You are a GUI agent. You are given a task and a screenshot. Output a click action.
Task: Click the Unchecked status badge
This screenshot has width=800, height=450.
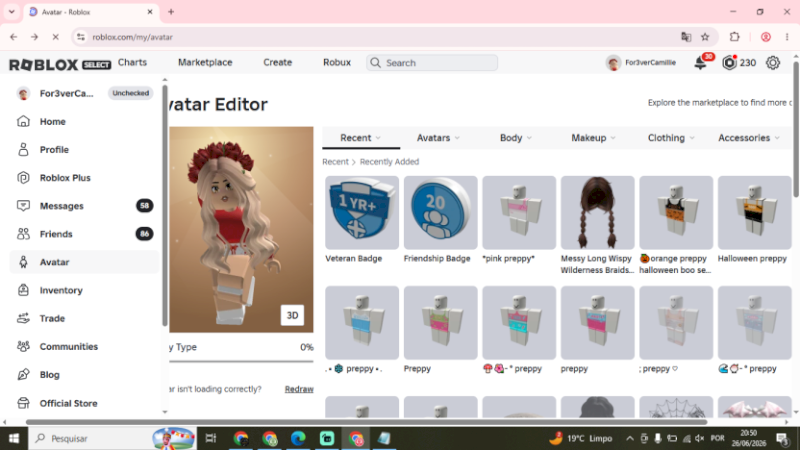tap(131, 93)
